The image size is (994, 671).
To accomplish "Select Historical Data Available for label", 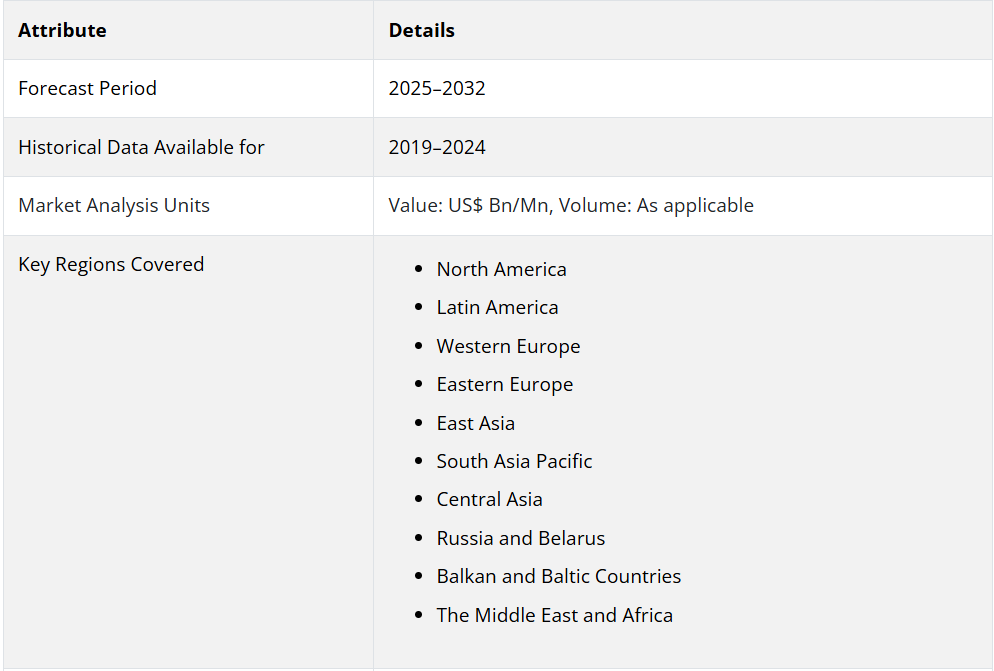I will coord(141,147).
